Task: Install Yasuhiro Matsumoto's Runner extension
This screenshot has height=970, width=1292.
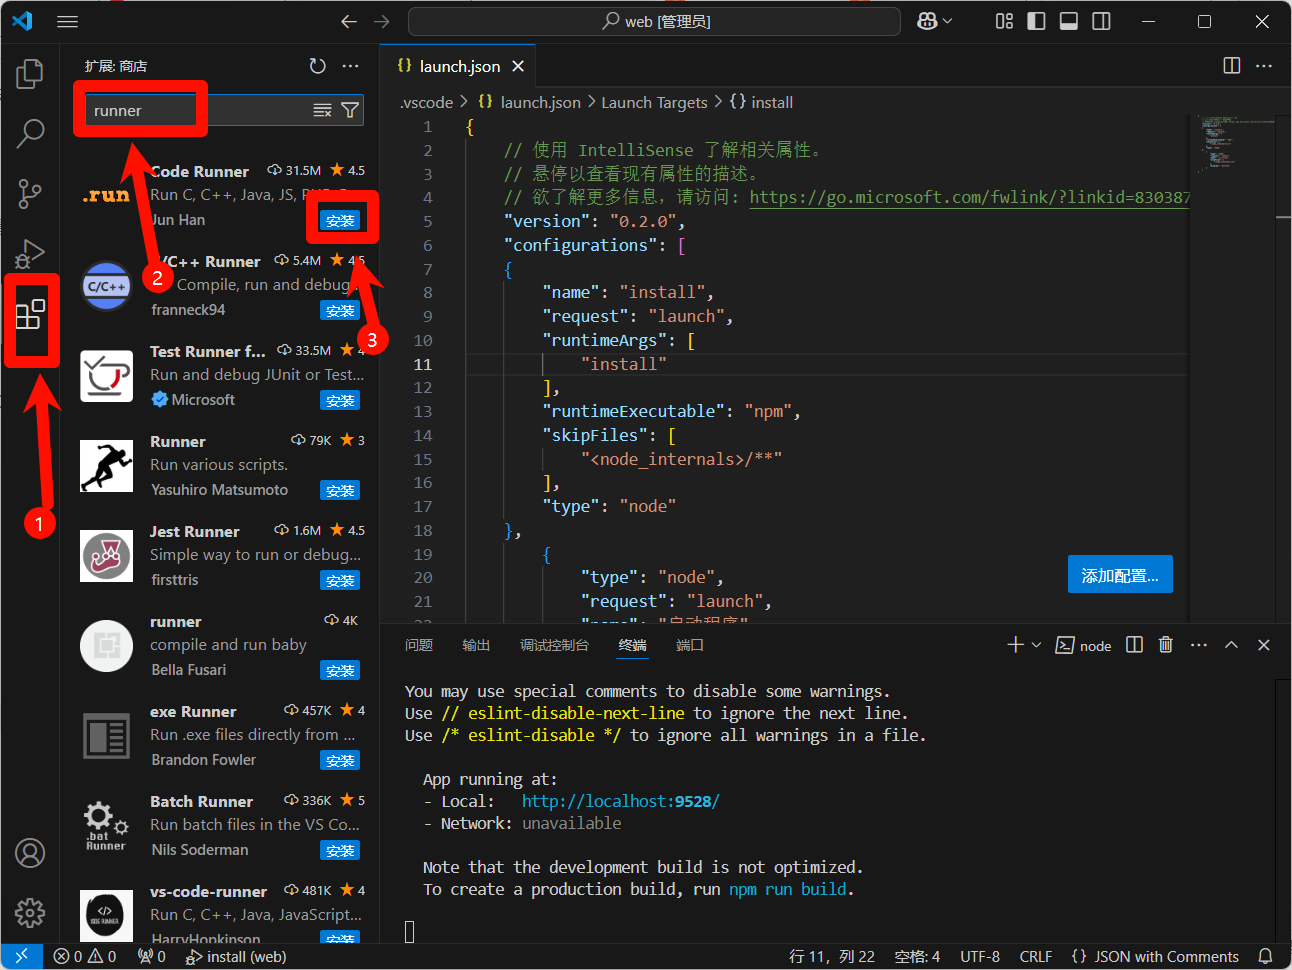Action: (340, 491)
